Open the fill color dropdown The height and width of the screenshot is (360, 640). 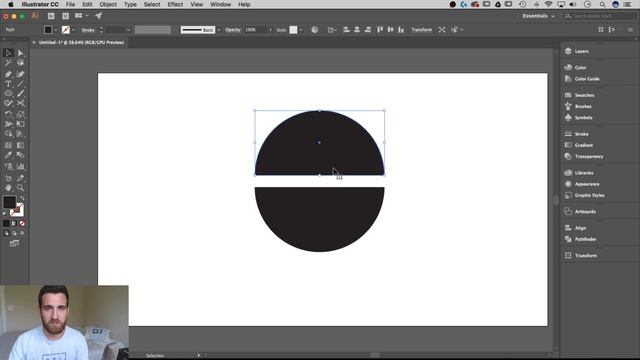point(56,30)
